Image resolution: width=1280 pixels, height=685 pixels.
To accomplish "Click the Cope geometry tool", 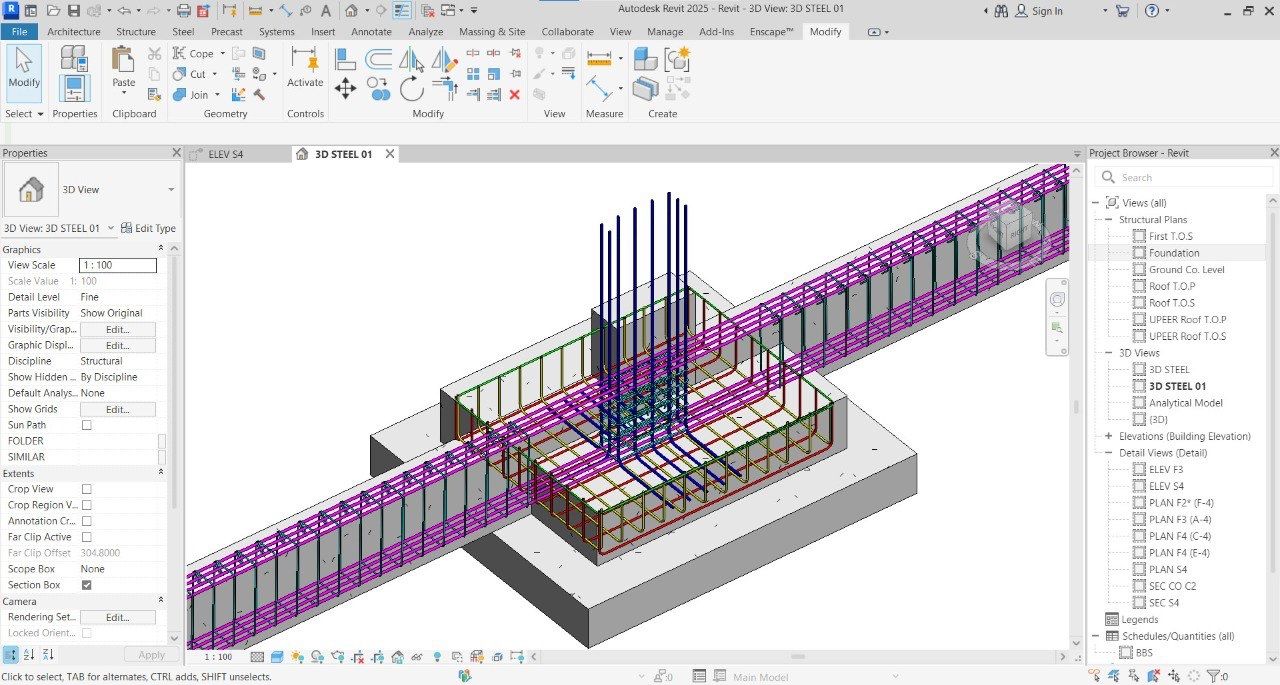I will [x=198, y=54].
